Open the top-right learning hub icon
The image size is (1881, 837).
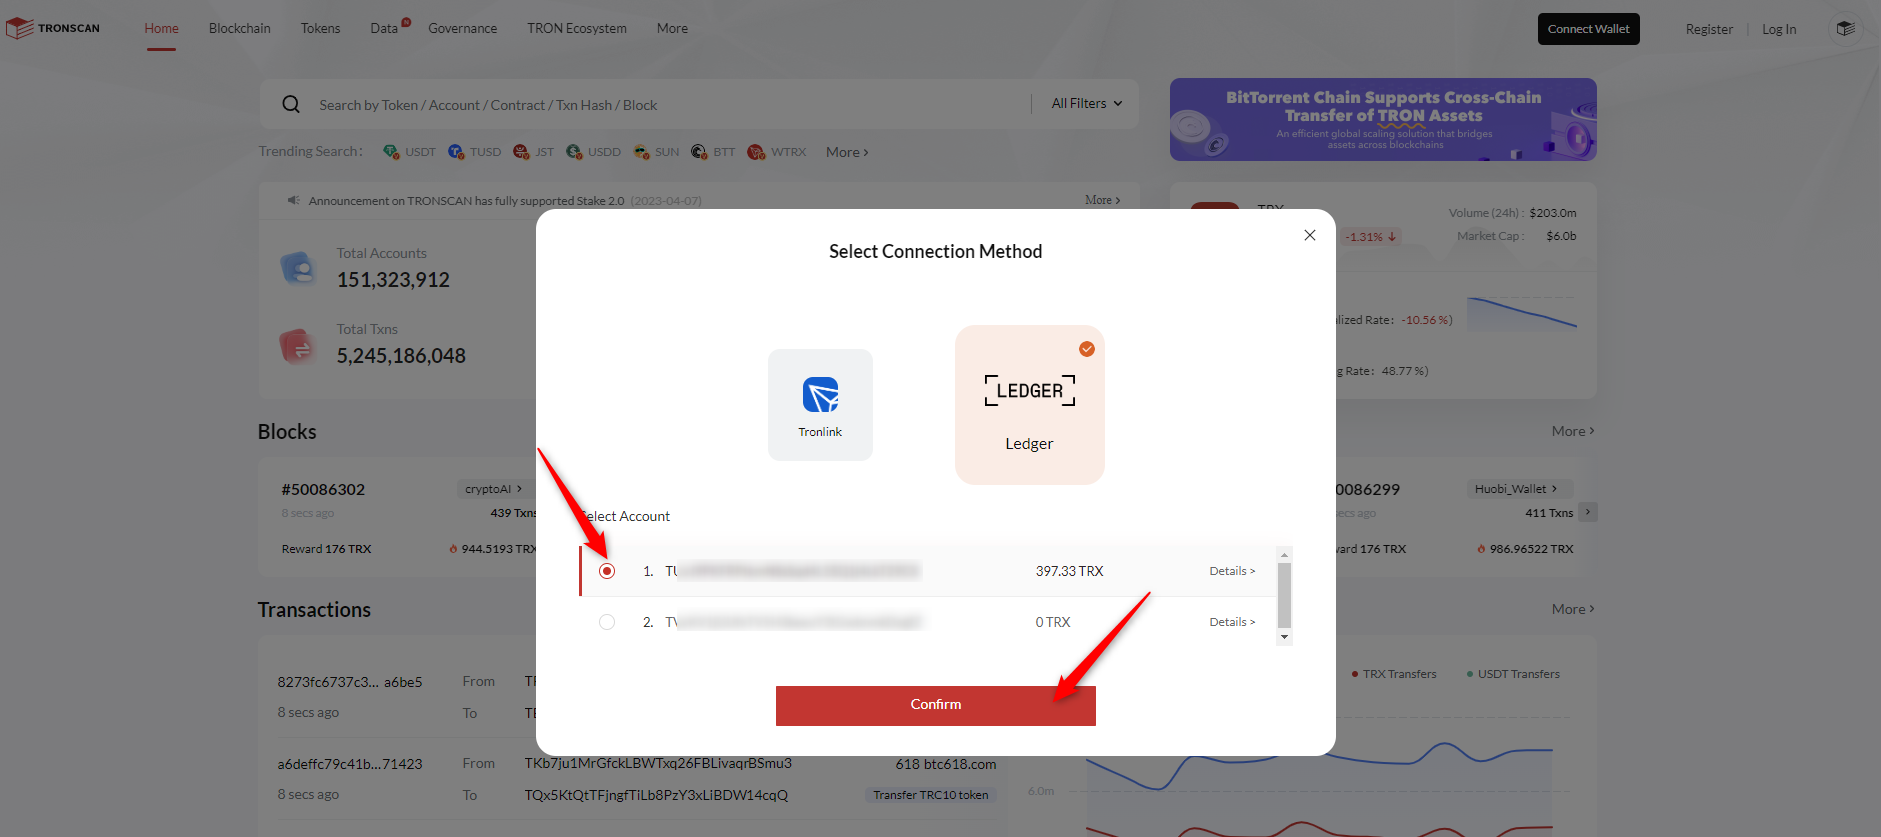tap(1845, 29)
